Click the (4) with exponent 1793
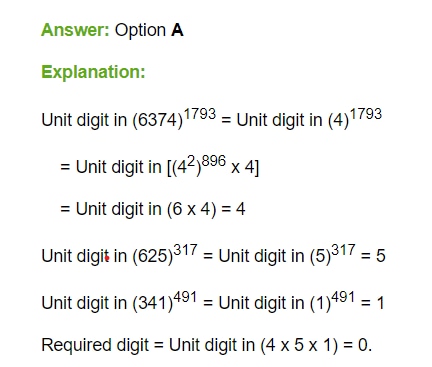 pyautogui.click(x=338, y=120)
